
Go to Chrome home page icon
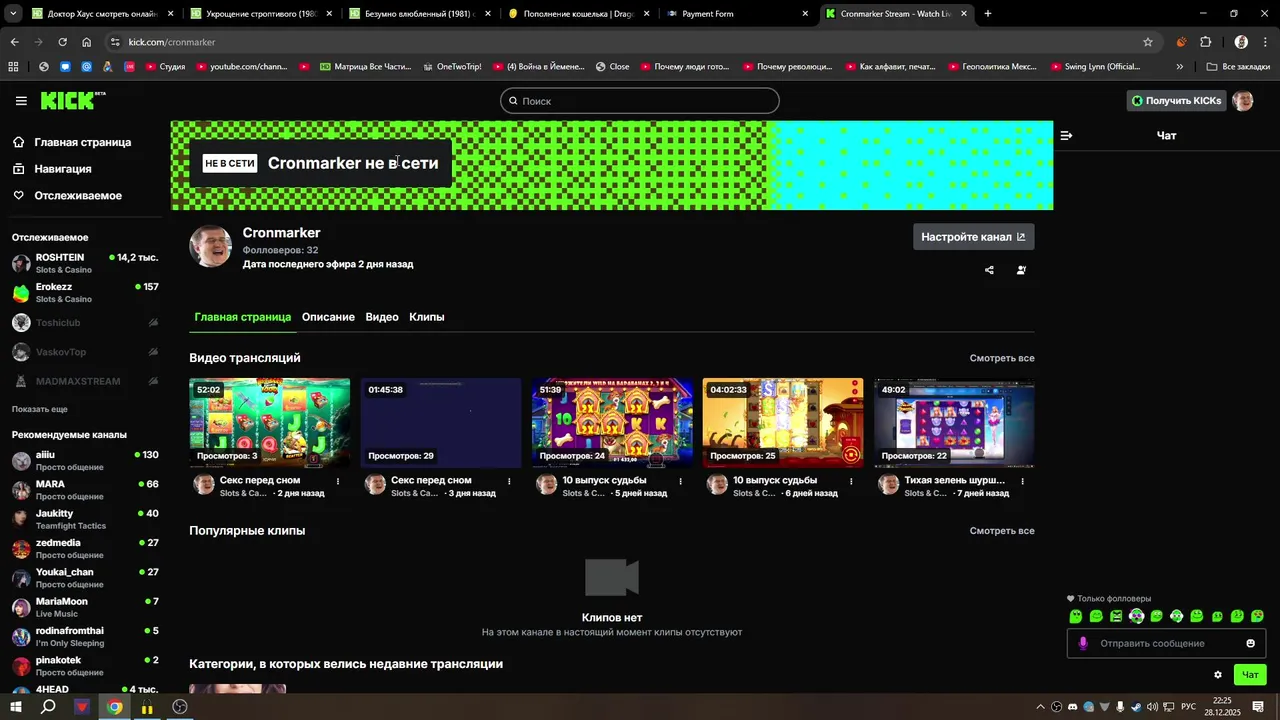coord(87,42)
